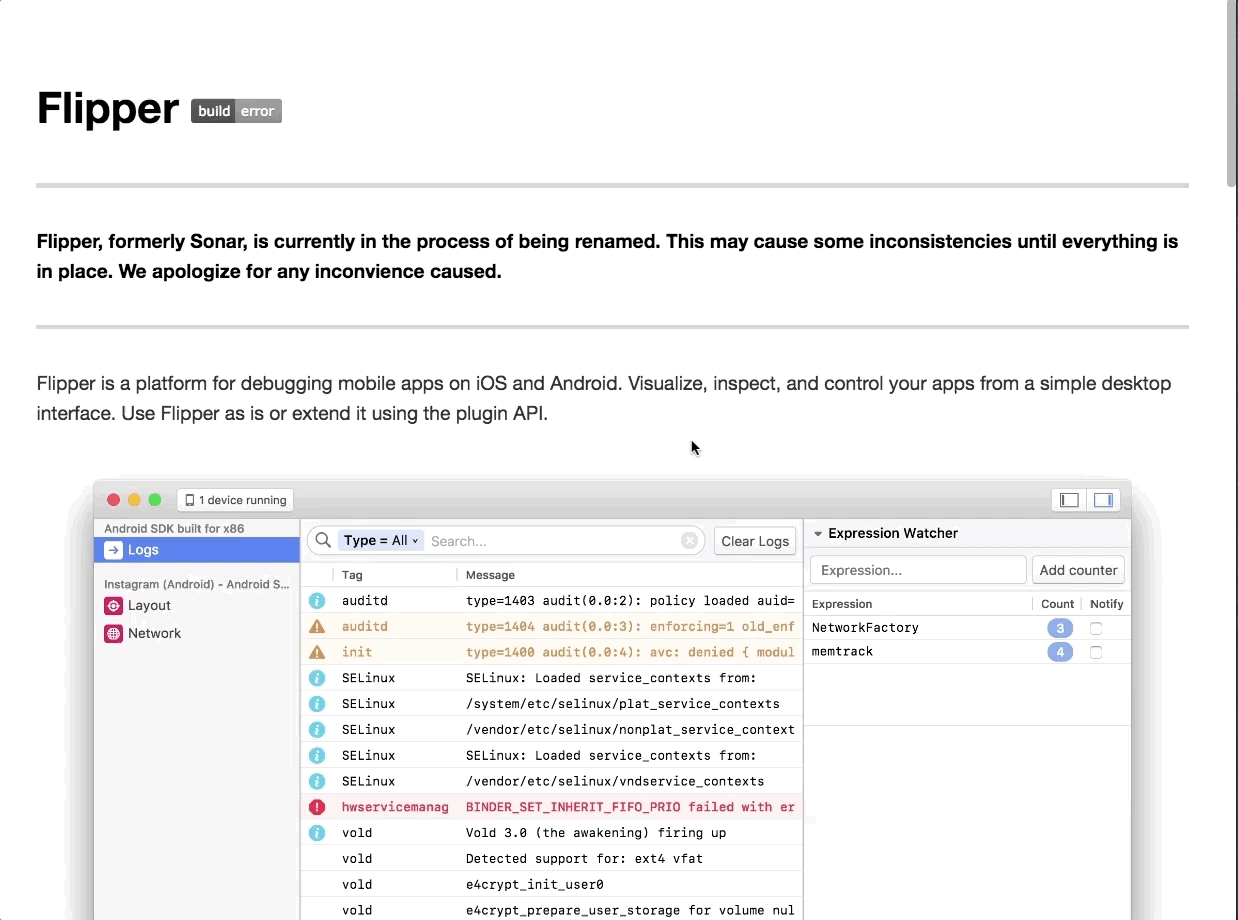Click the Count column header
This screenshot has width=1238, height=920.
[1057, 604]
